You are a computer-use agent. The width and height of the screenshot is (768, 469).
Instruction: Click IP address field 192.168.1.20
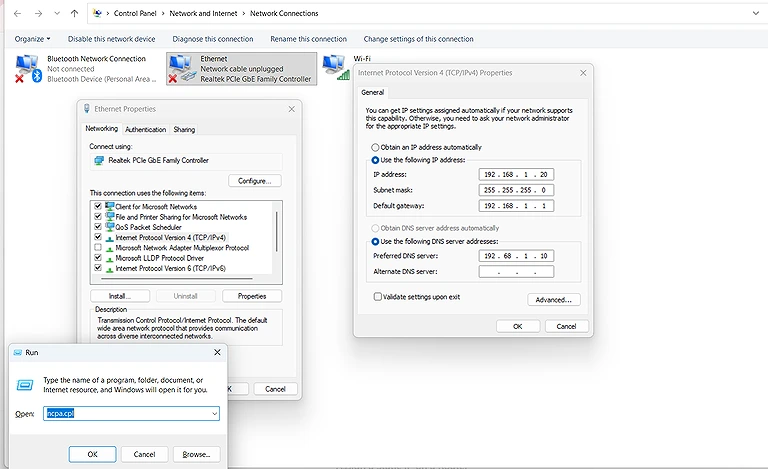pyautogui.click(x=516, y=174)
